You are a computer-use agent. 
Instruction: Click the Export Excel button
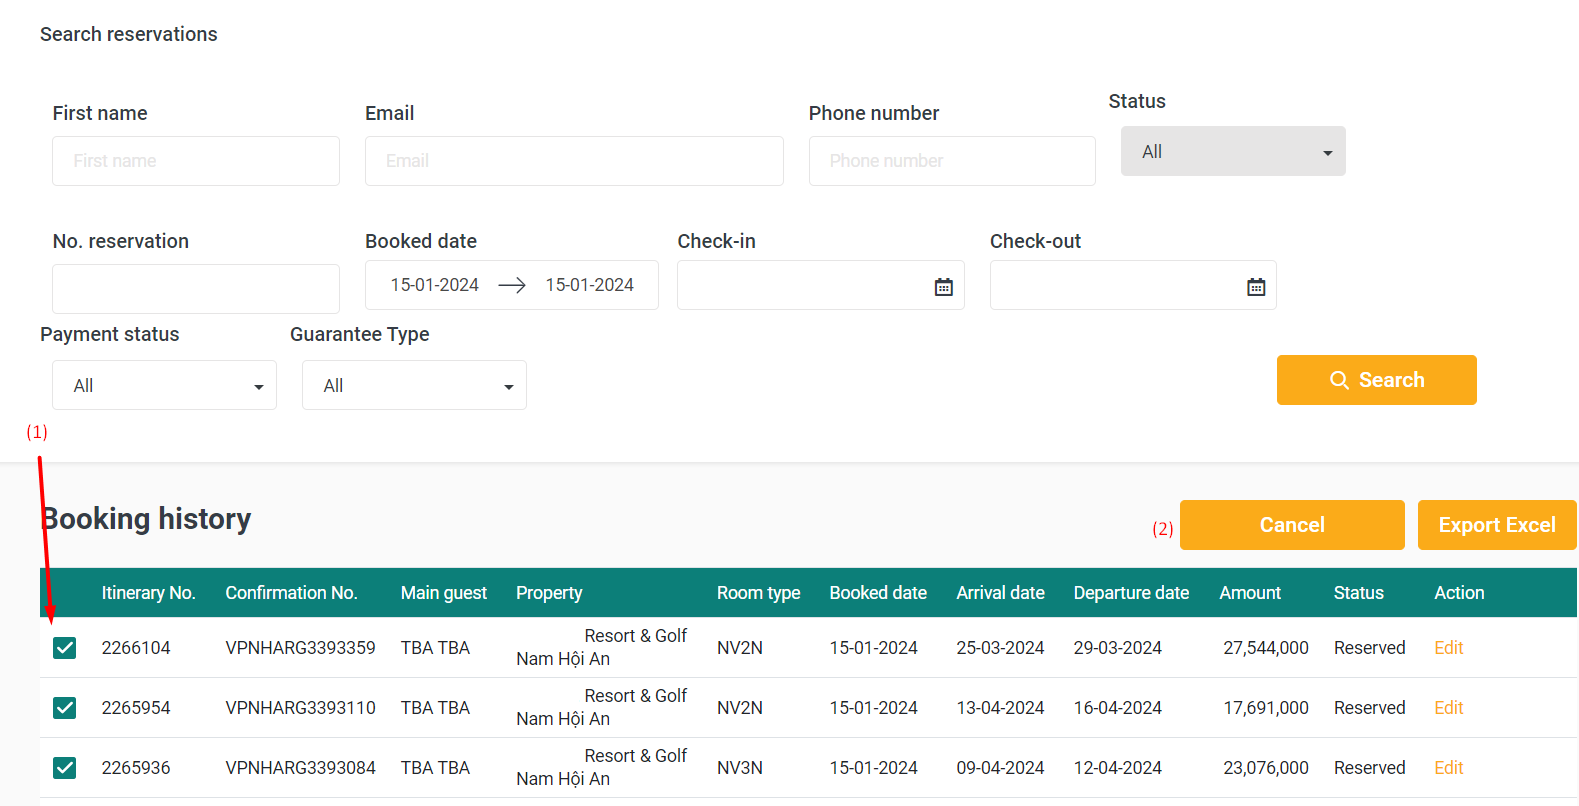tap(1496, 525)
